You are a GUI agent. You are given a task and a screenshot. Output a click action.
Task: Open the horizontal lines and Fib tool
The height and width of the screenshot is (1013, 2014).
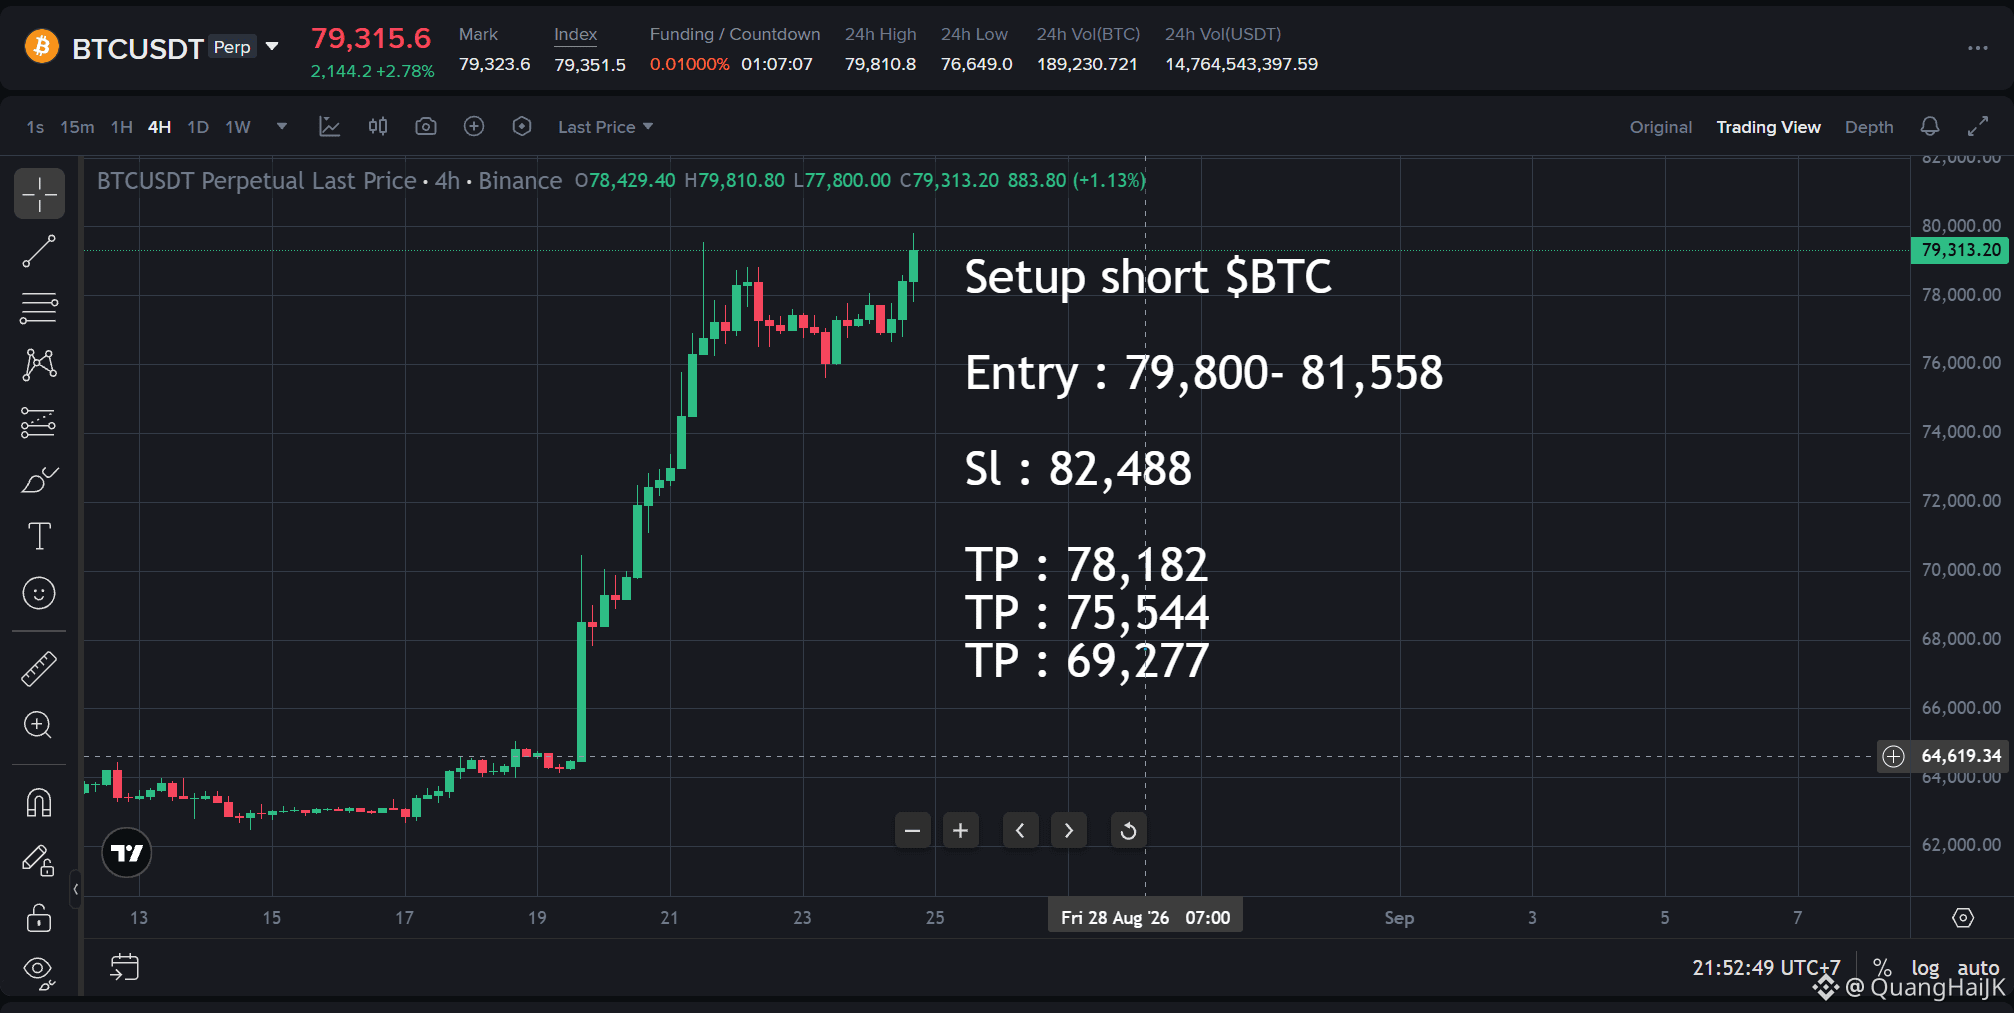39,308
